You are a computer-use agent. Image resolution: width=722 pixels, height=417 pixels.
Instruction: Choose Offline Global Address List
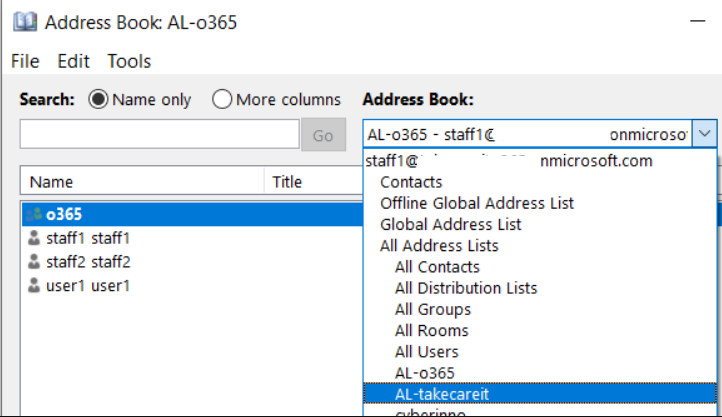pyautogui.click(x=540, y=203)
